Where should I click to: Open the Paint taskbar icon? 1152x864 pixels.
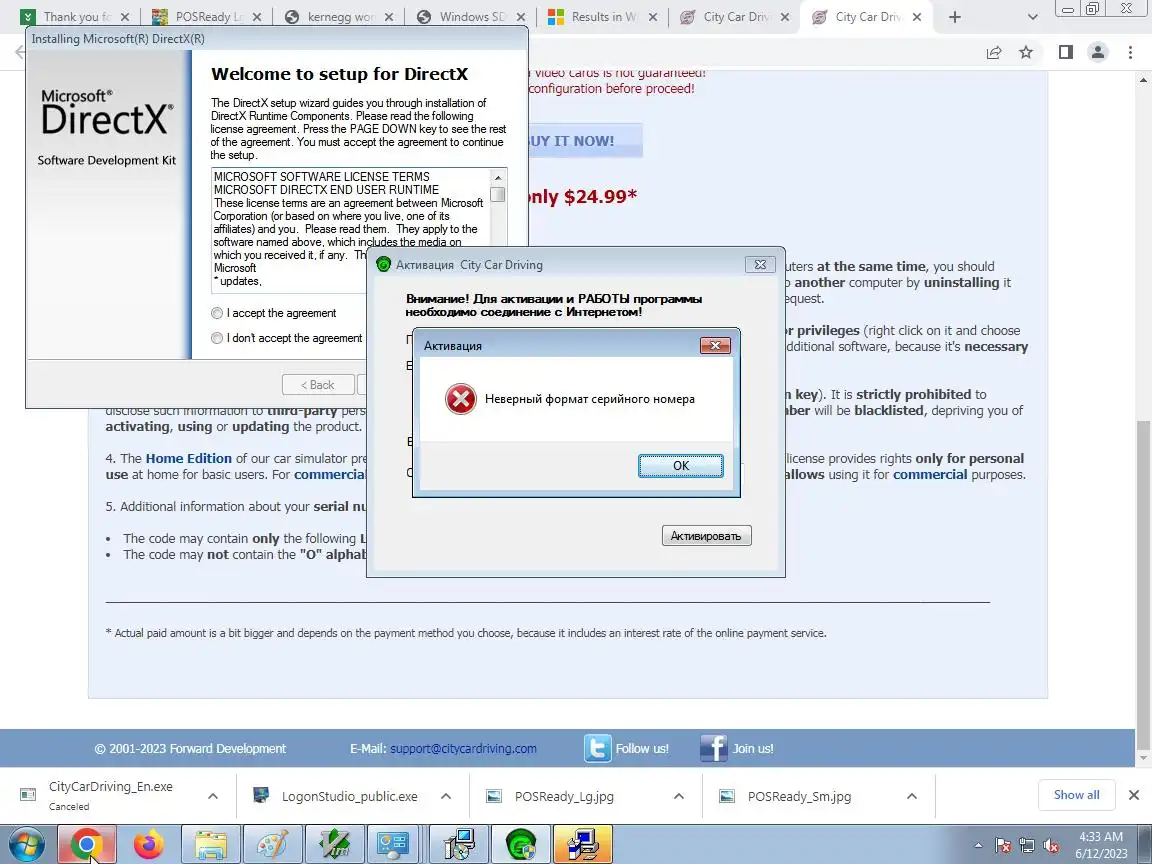coord(272,845)
